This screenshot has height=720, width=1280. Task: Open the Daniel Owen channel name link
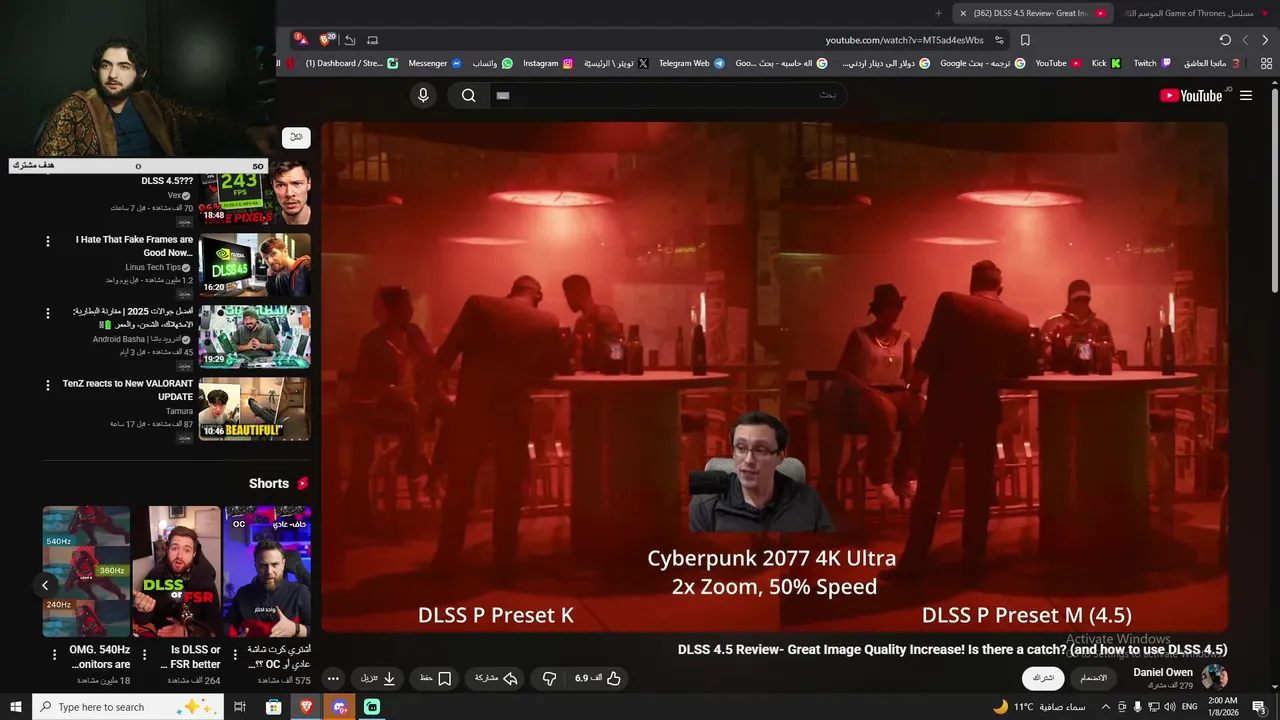[1163, 672]
